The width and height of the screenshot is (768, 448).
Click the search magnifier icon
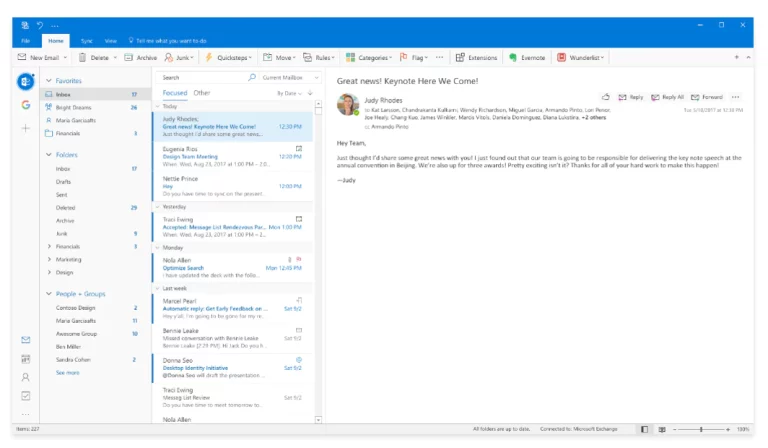coord(252,77)
